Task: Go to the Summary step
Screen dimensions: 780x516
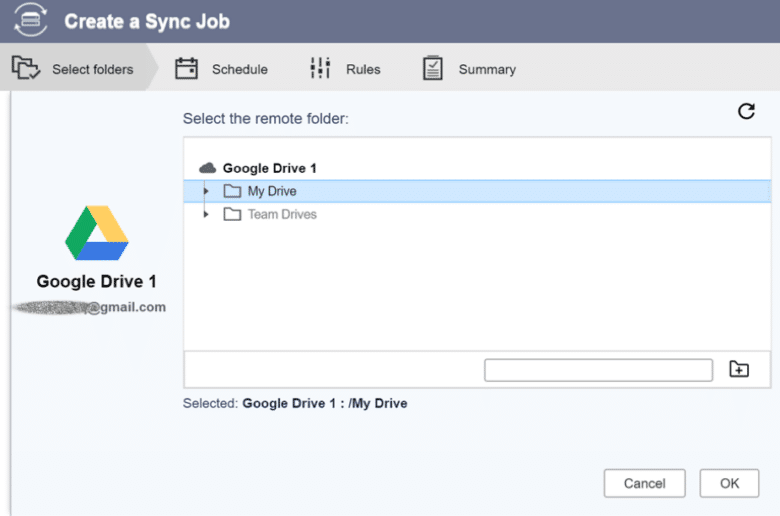Action: 469,68
